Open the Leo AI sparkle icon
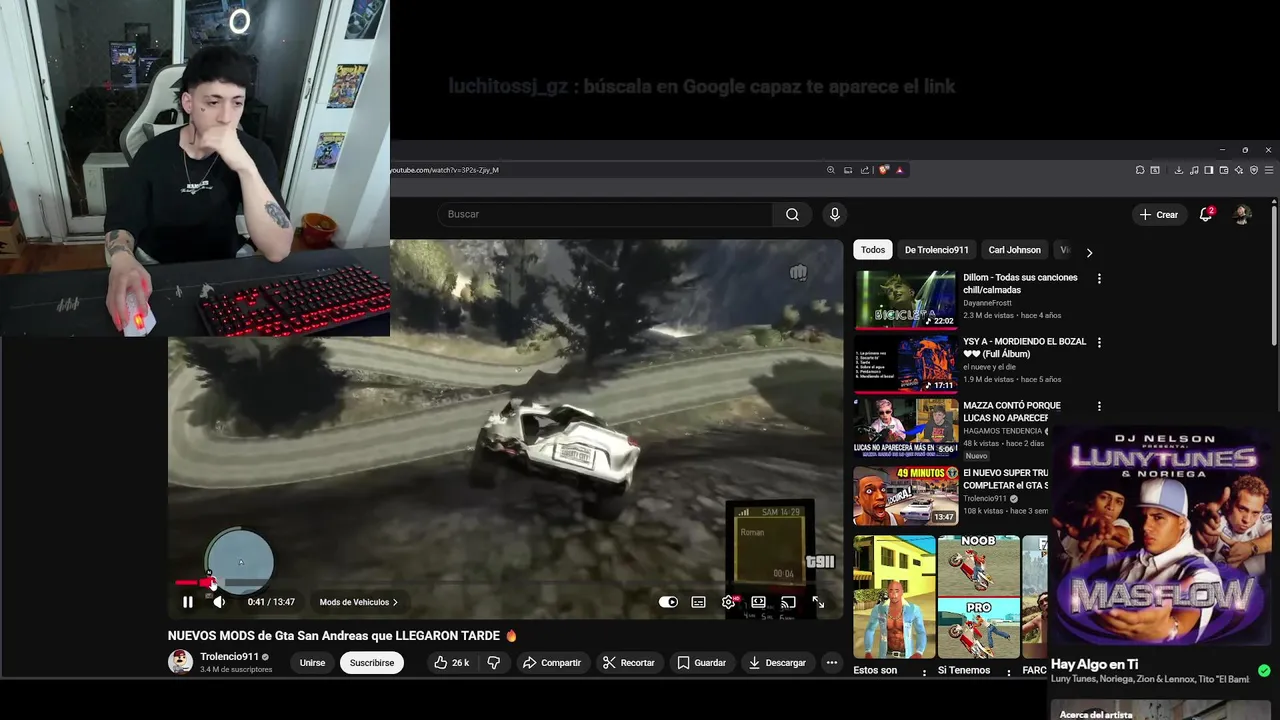Viewport: 1280px width, 720px height. coord(1239,170)
